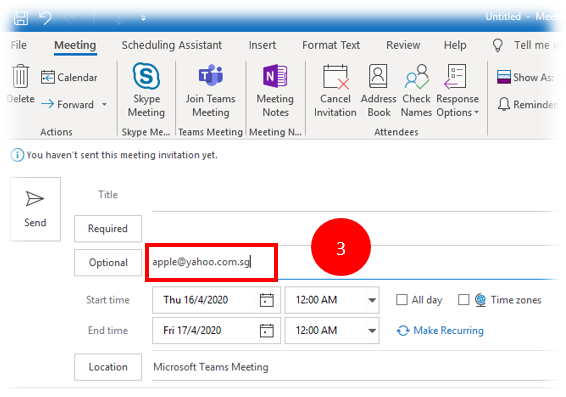Viewport: 566px width, 397px height.
Task: Open the Help ribbon tab
Action: [455, 45]
